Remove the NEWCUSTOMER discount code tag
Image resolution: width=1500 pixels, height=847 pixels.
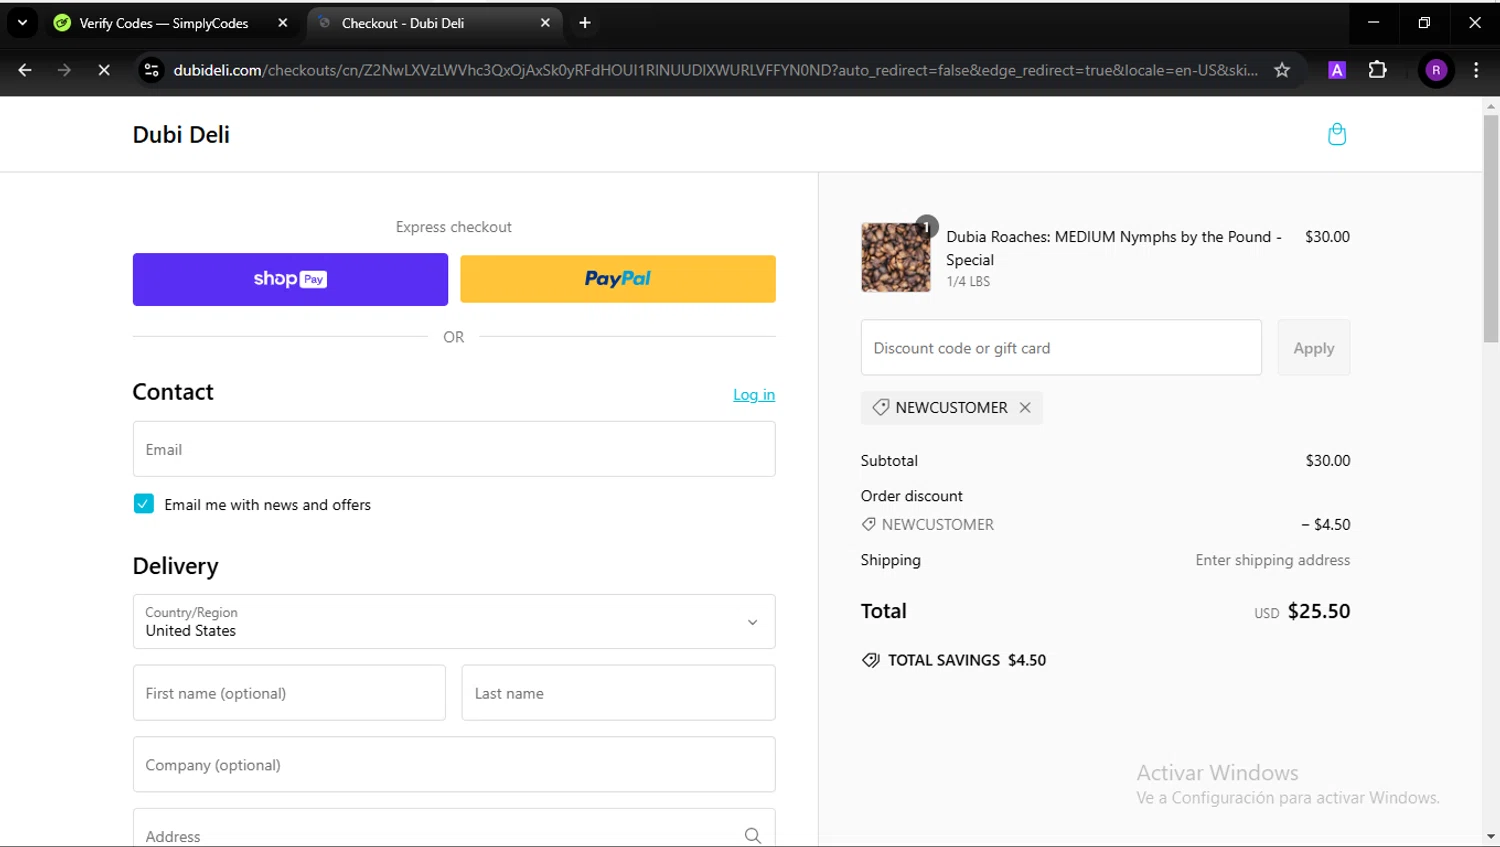pyautogui.click(x=1025, y=408)
